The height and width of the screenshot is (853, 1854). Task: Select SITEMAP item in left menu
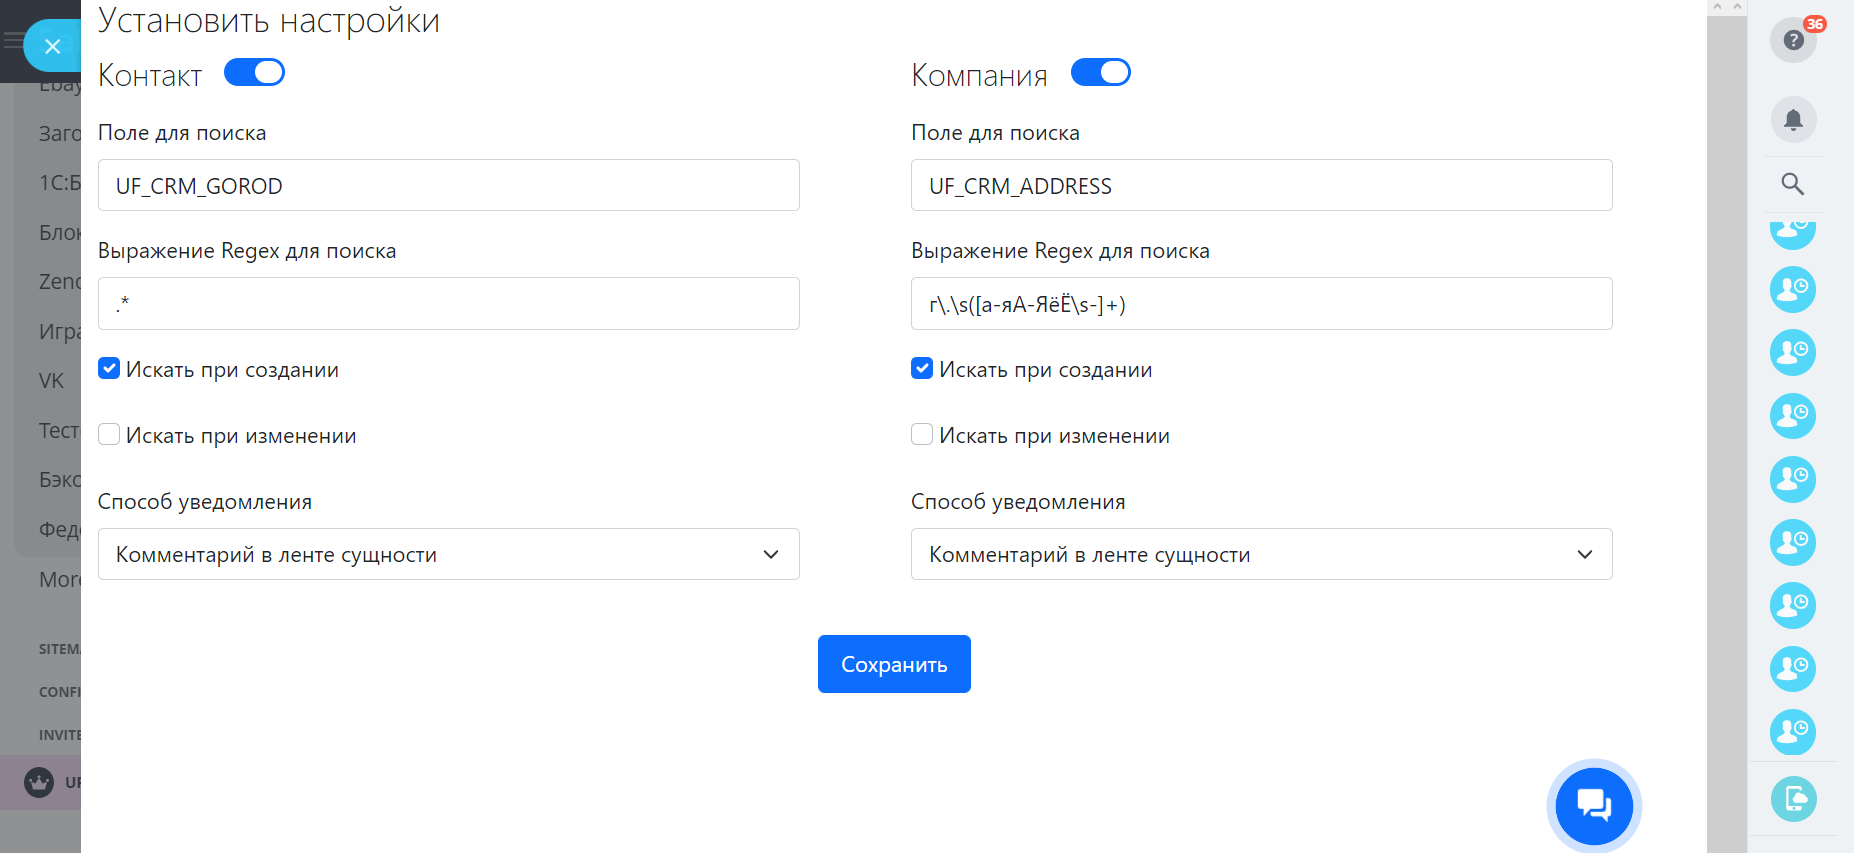click(59, 649)
